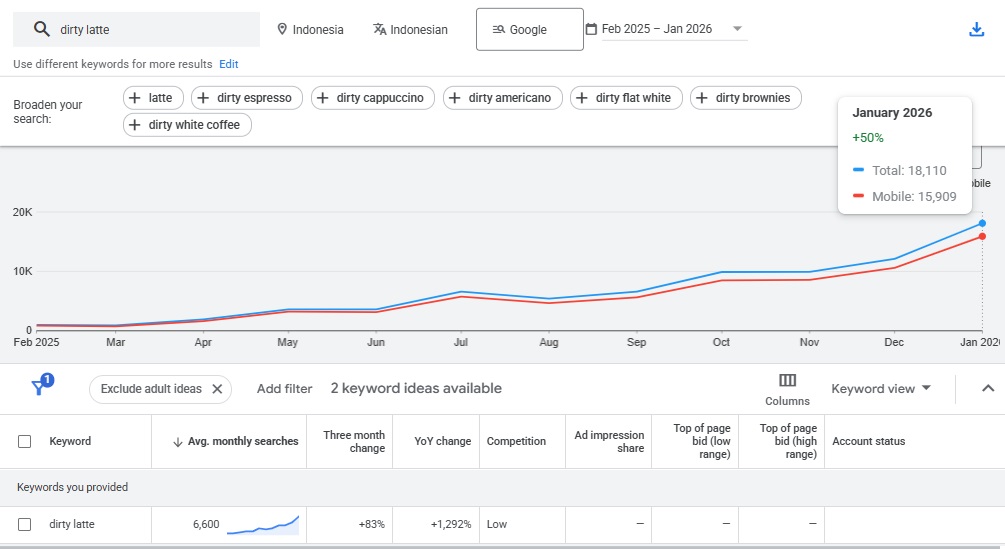Screen dimensions: 1005x549
Task: Collapse the chart panel with chevron
Action: 988,389
